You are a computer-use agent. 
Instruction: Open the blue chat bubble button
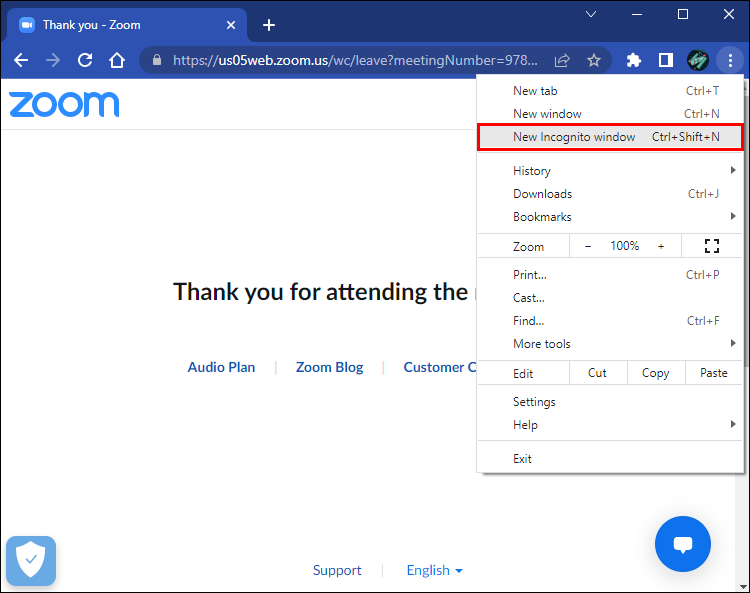[x=683, y=544]
